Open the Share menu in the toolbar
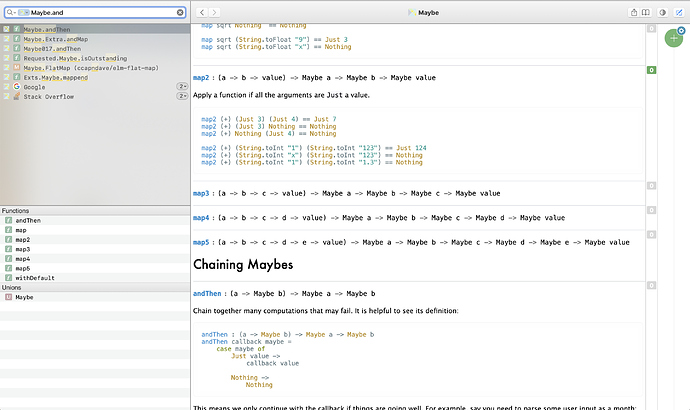 coord(634,12)
